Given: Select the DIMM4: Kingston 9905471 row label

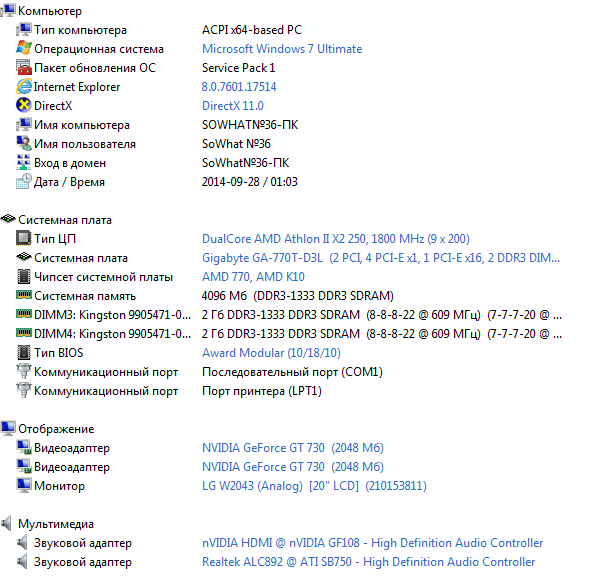Looking at the screenshot, I should pos(112,334).
